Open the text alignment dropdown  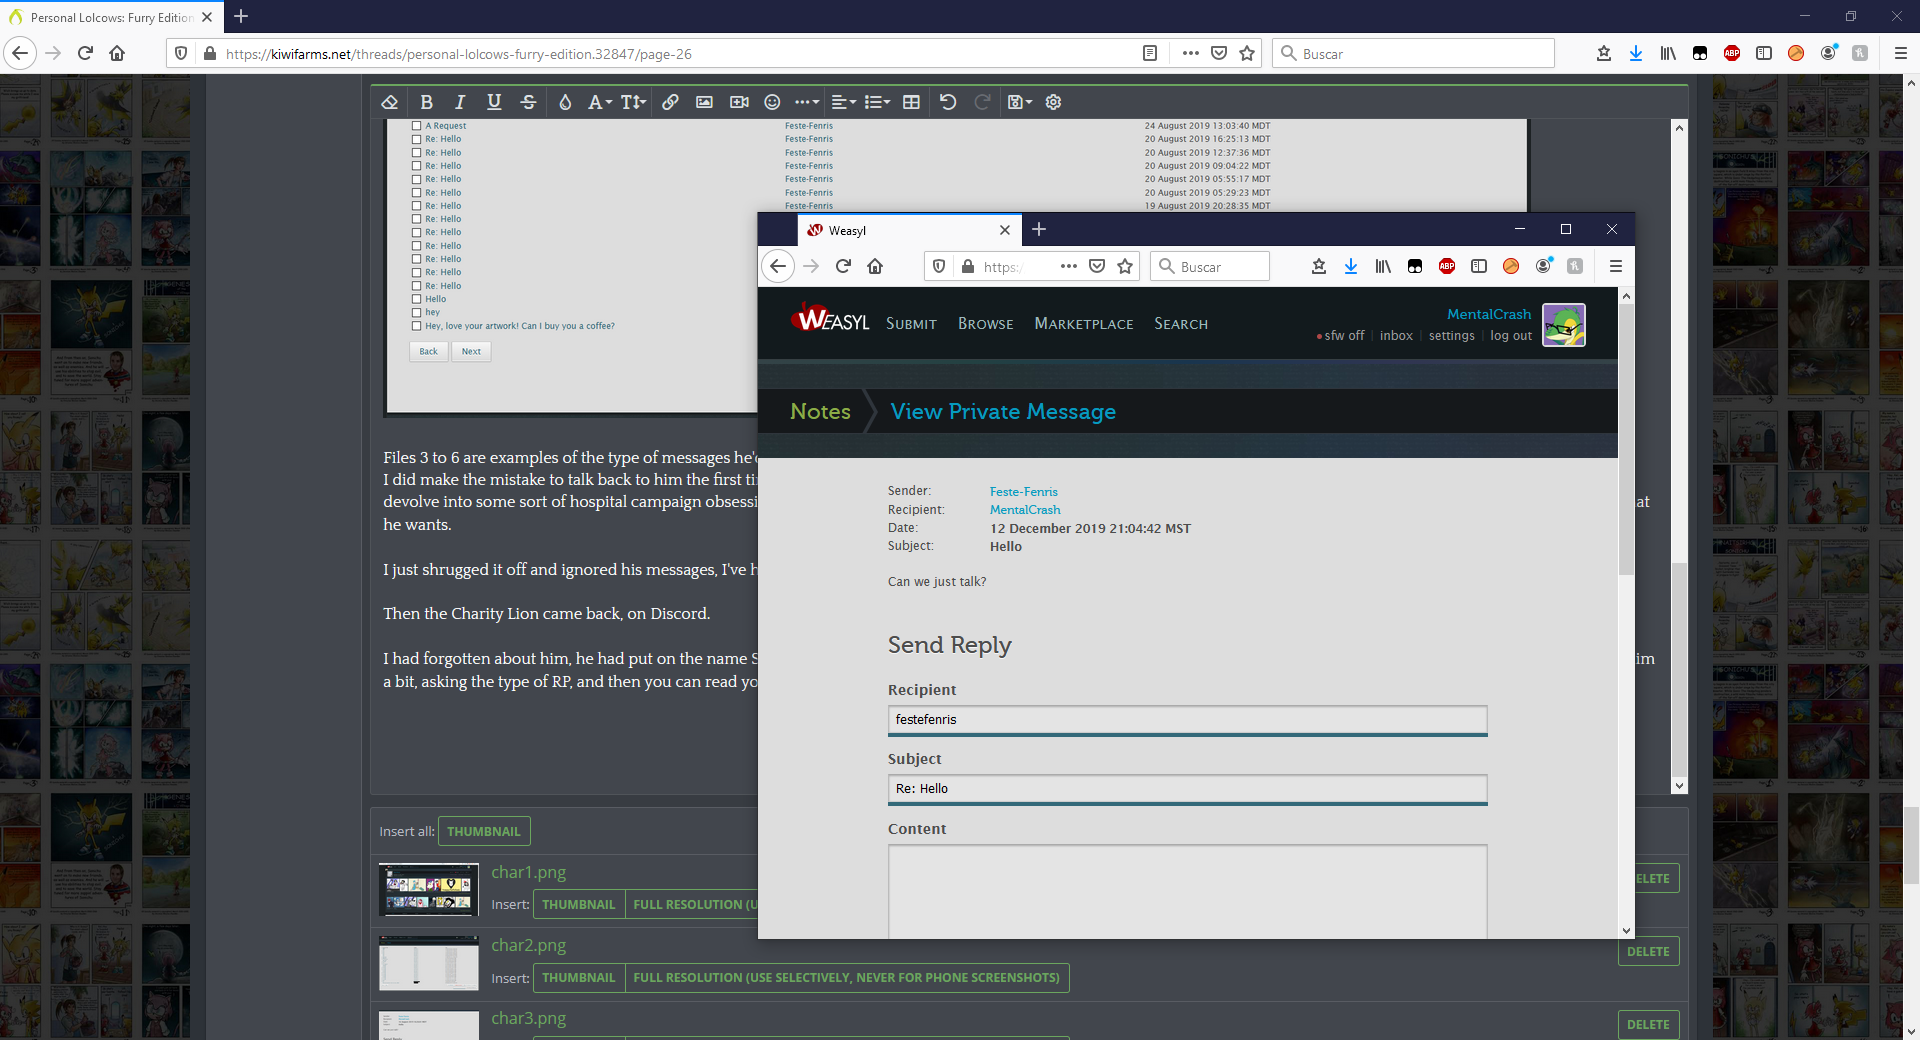tap(844, 102)
